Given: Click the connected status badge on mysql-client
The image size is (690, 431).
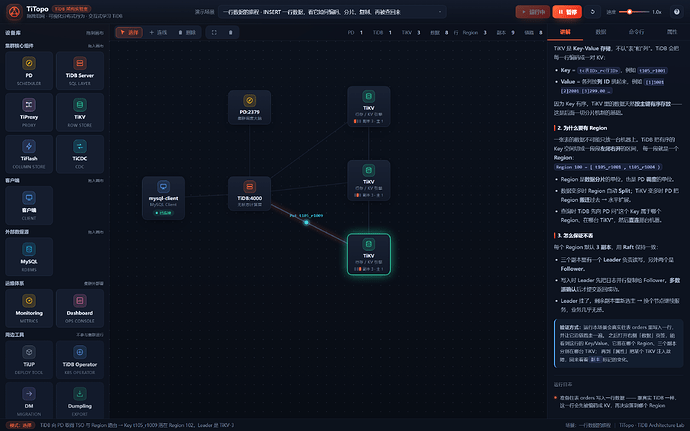Looking at the screenshot, I should tap(163, 213).
